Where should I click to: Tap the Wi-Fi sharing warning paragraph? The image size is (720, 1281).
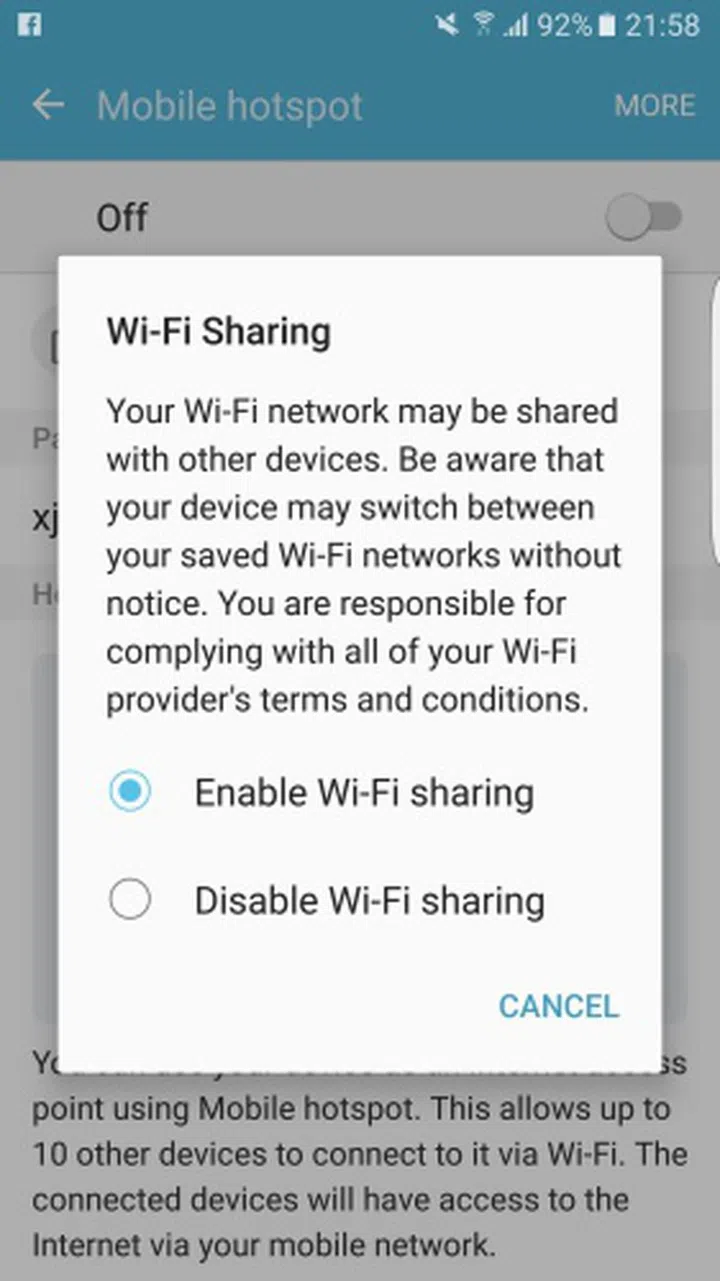pos(362,555)
